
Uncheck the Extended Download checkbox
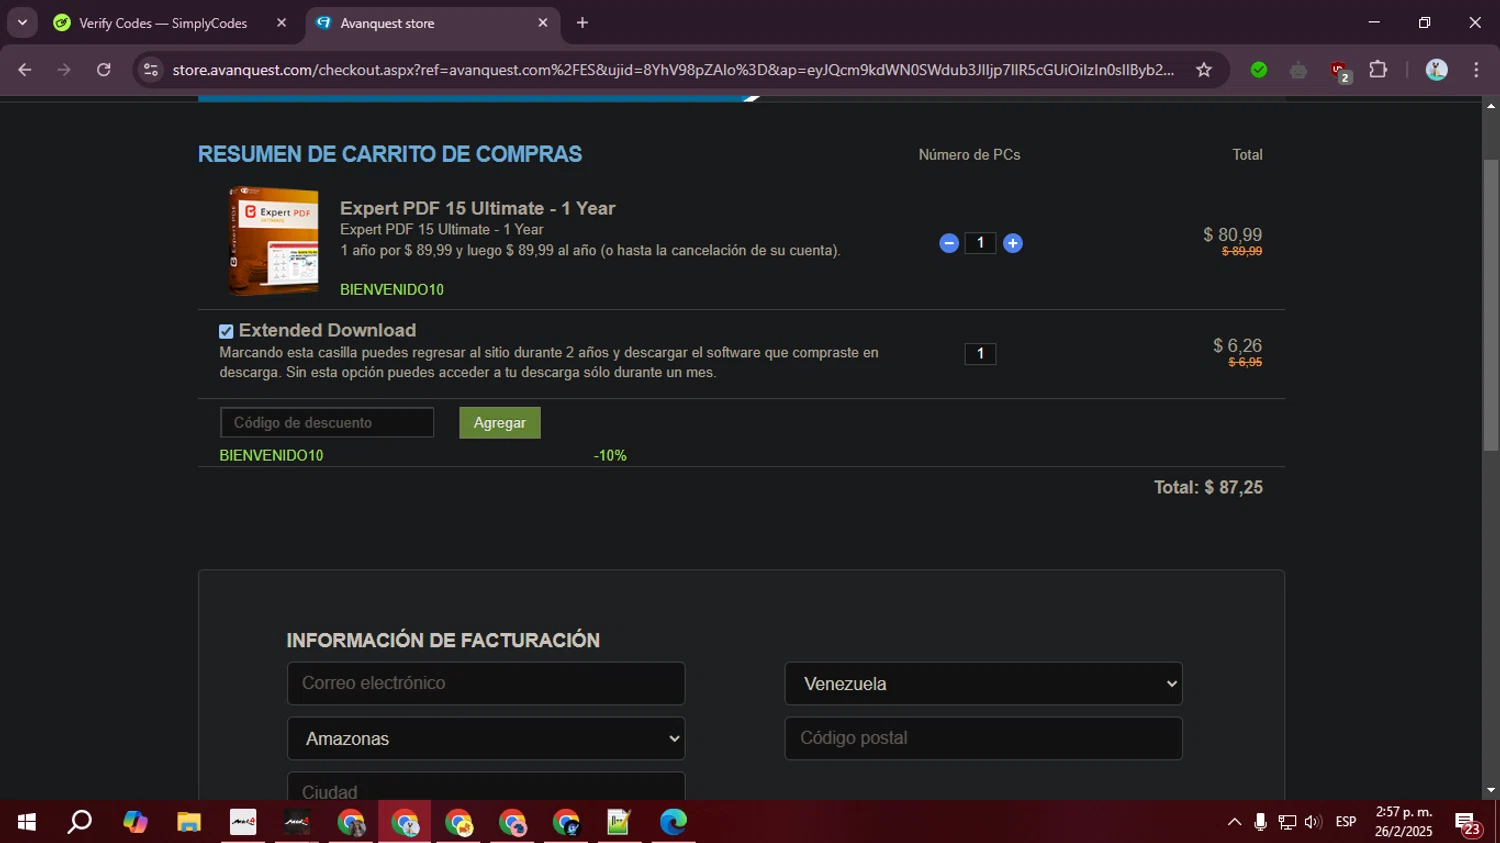[x=226, y=331]
